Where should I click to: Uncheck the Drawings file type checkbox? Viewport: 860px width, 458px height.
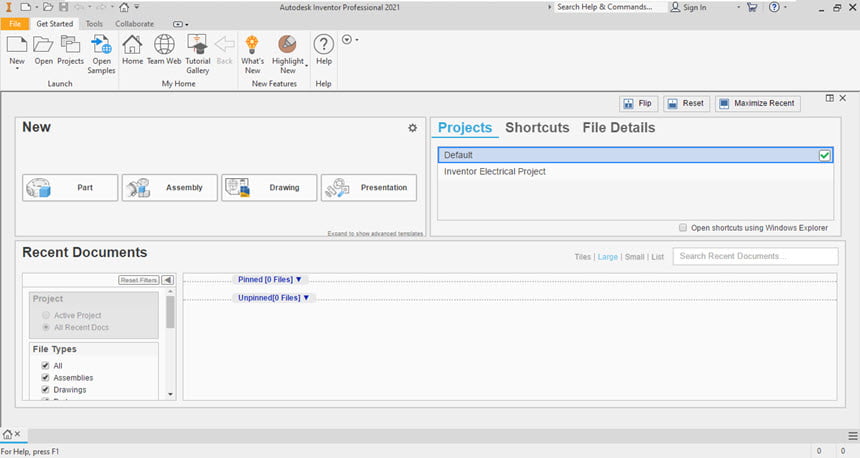46,390
